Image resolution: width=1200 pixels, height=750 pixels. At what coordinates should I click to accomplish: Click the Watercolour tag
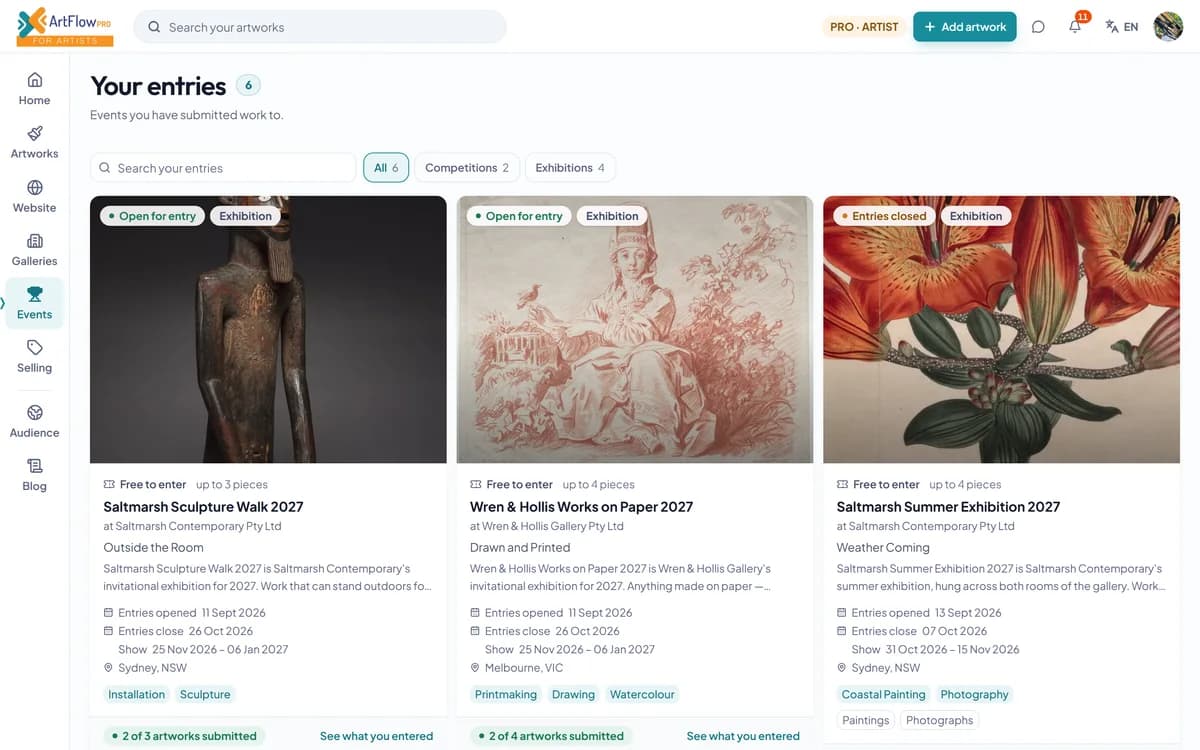[x=642, y=695]
